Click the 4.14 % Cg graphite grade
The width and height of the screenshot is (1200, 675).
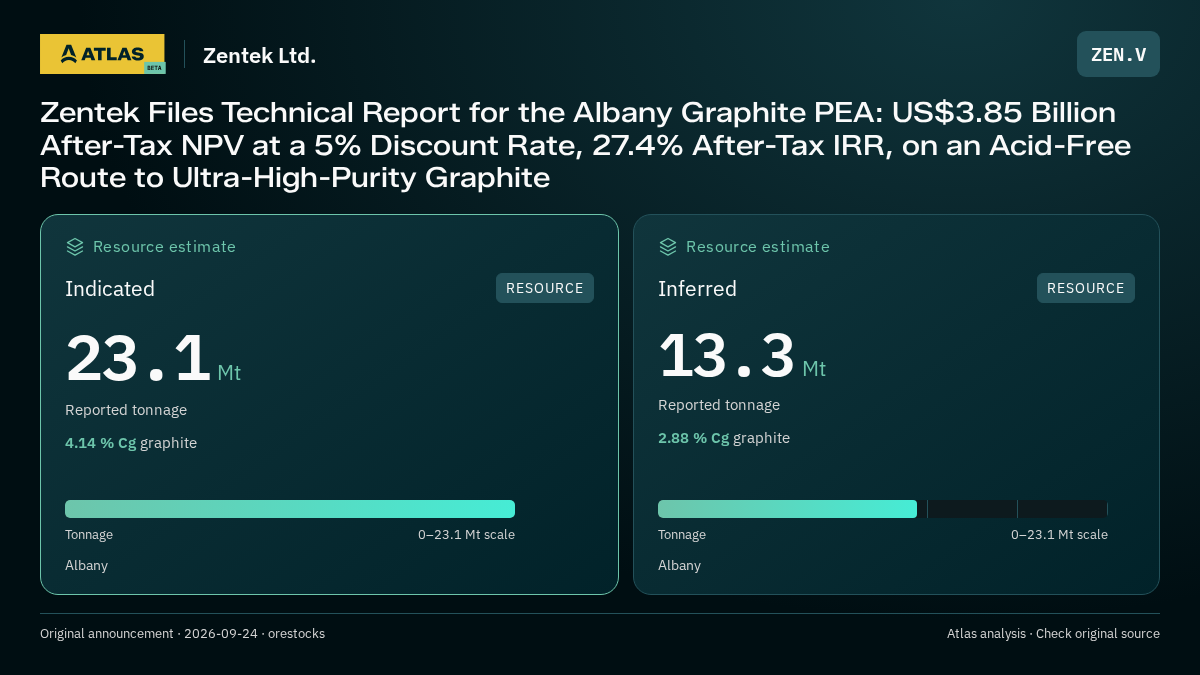(131, 443)
